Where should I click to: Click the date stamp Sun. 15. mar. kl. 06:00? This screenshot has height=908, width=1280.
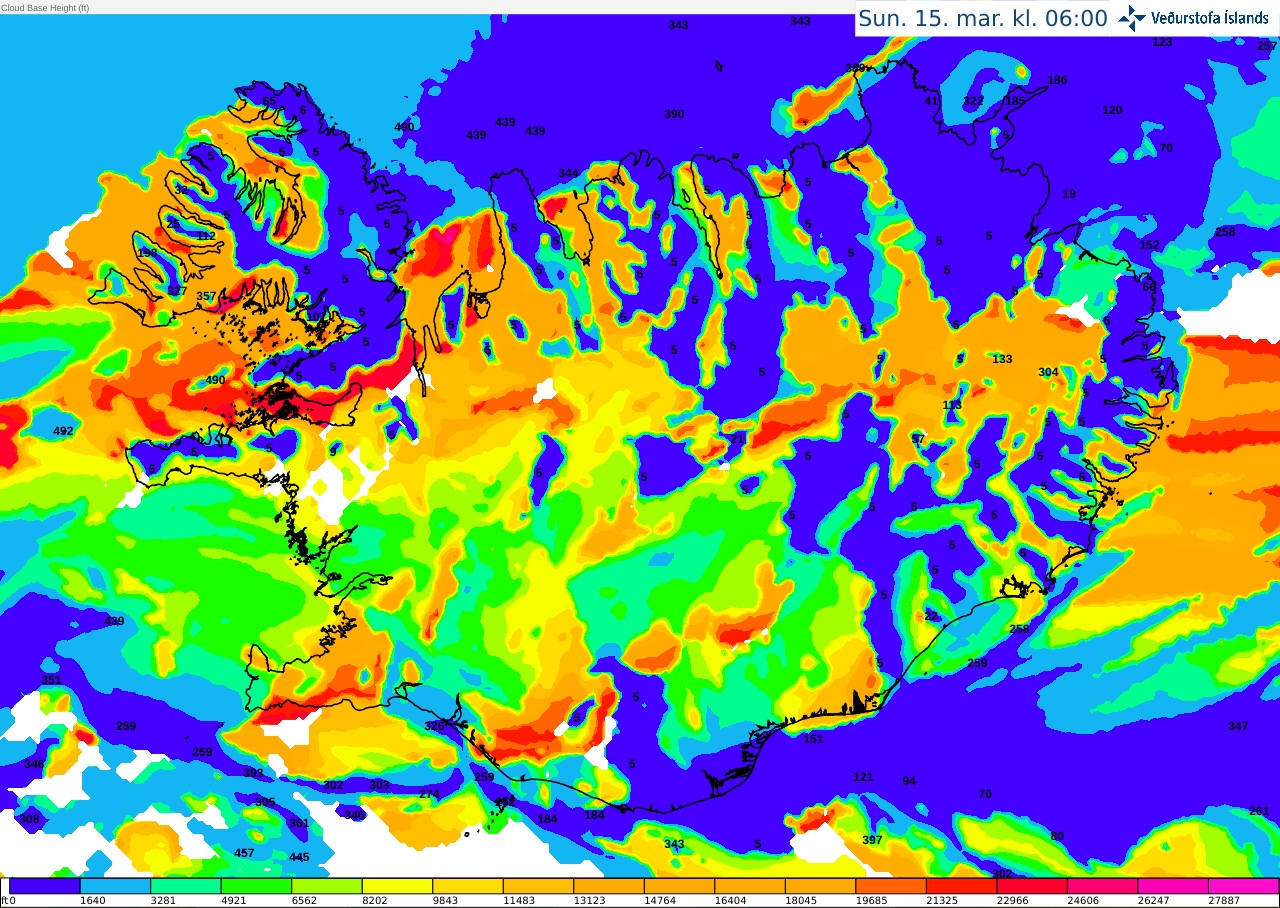pos(983,18)
